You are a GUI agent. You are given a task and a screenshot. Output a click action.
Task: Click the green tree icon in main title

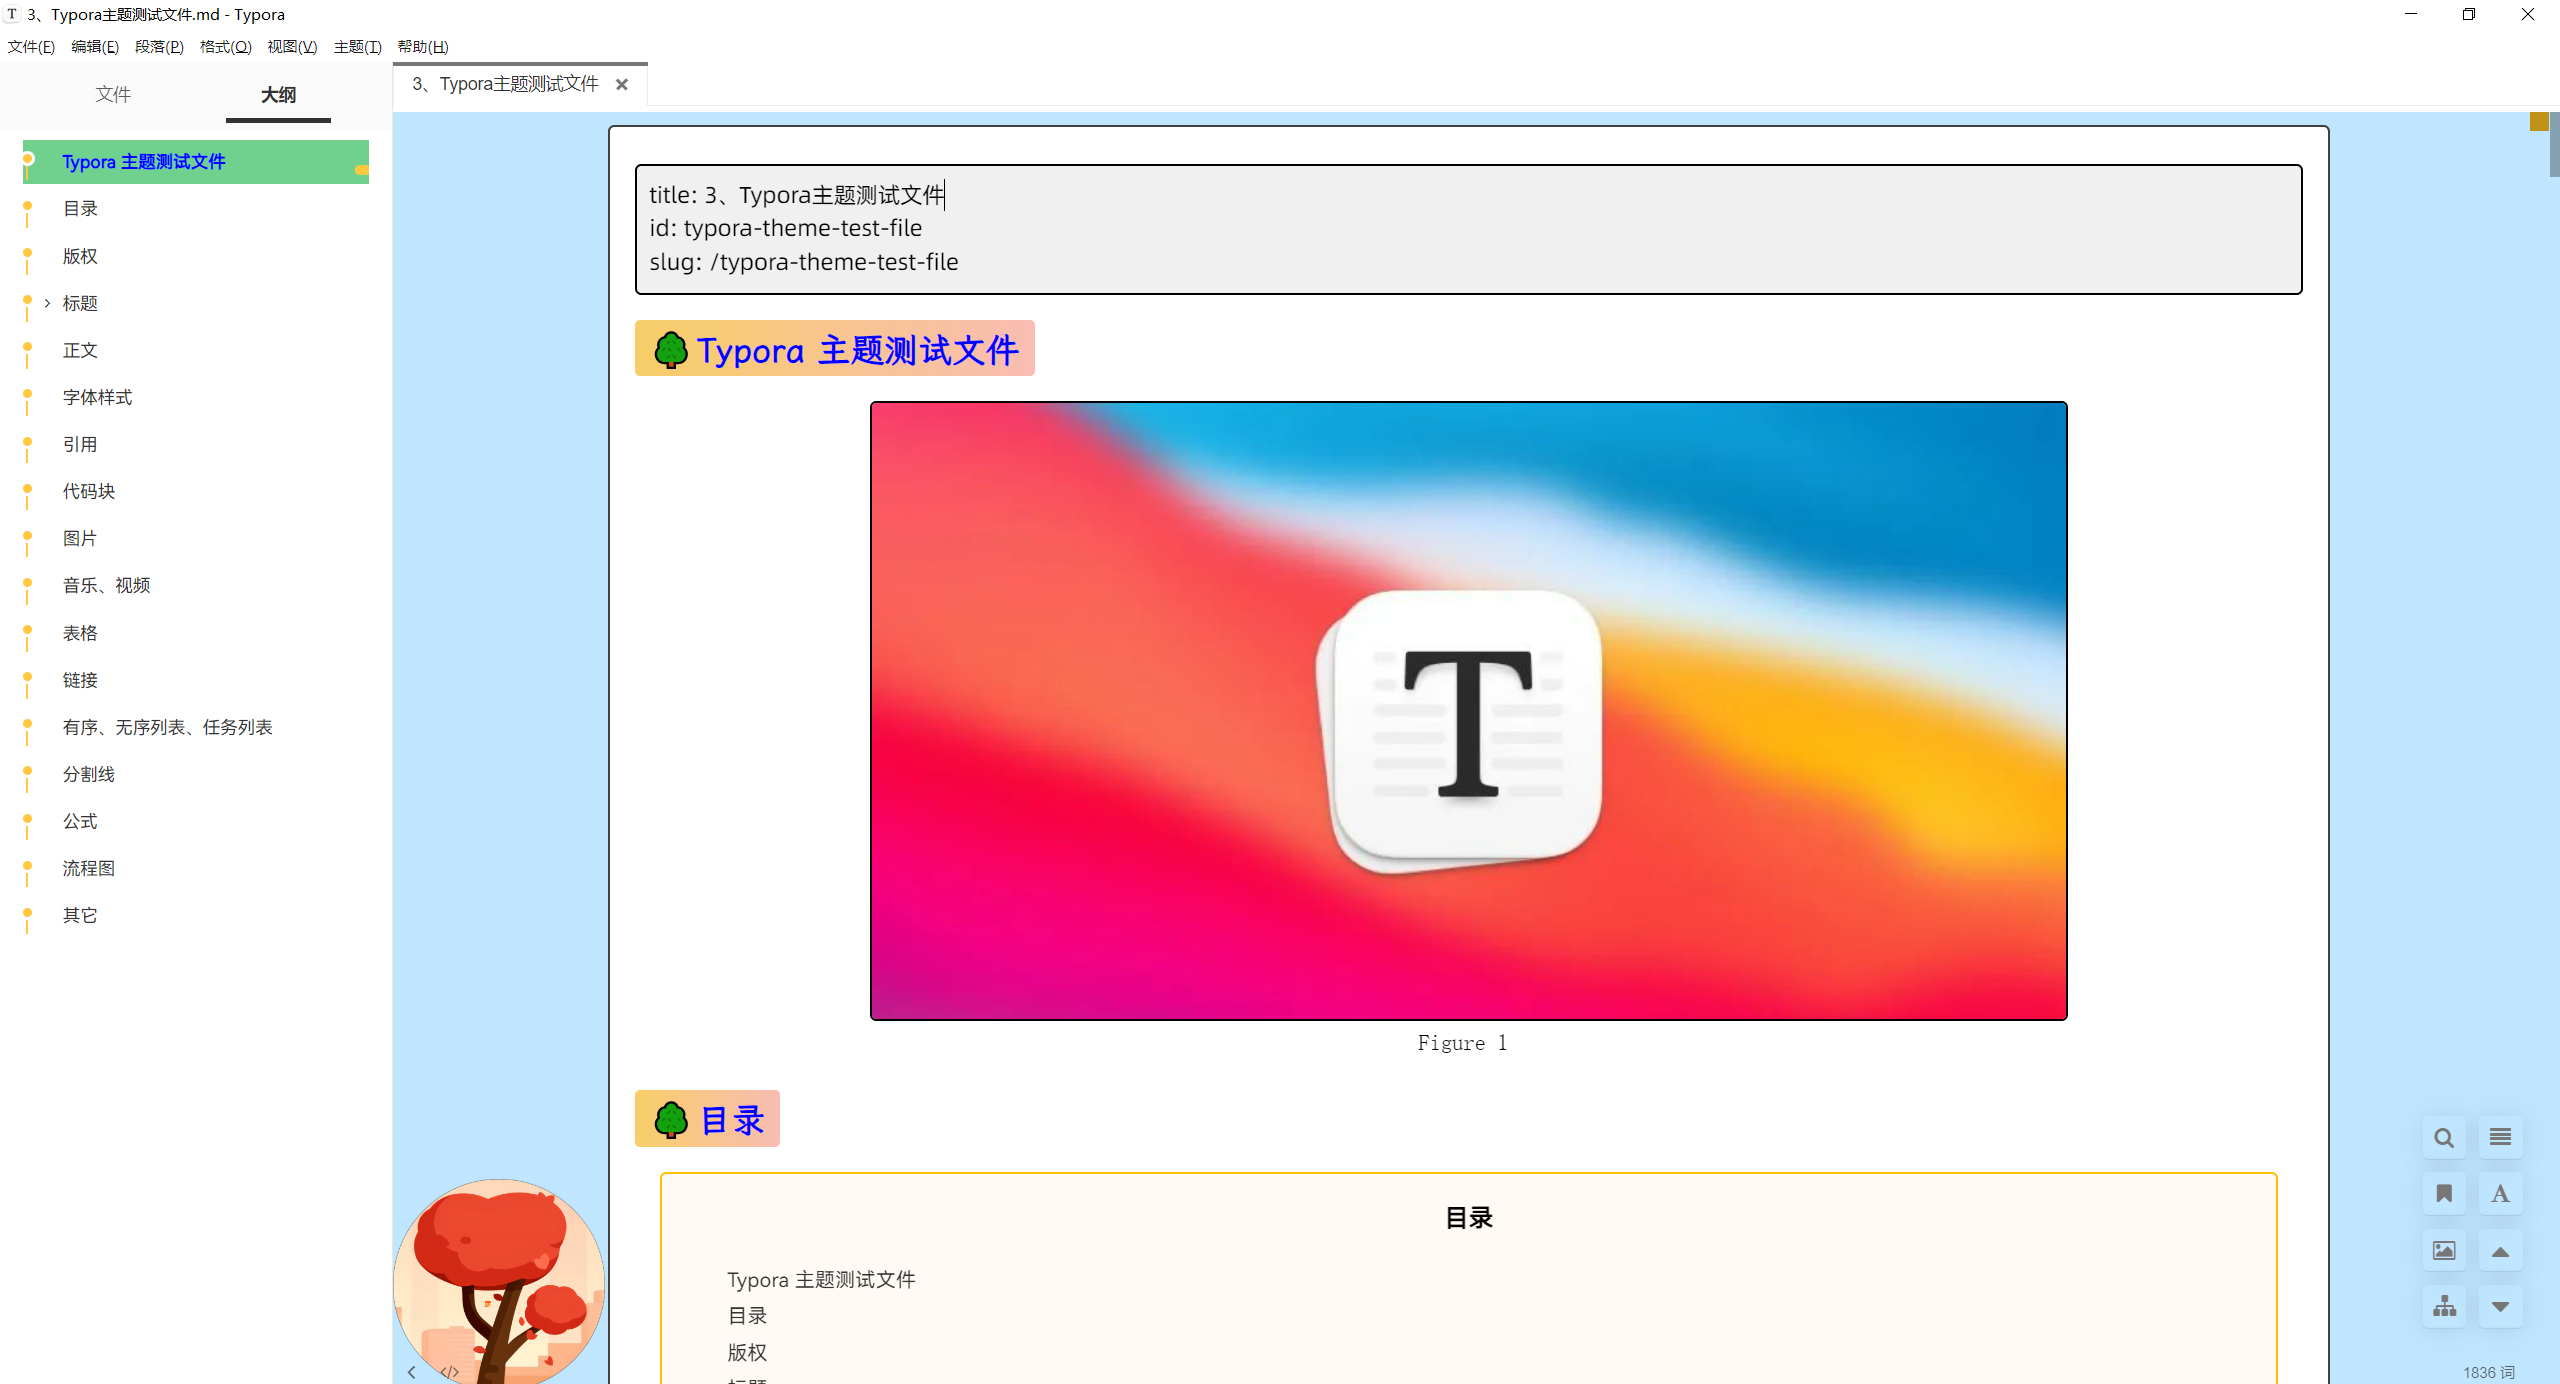coord(671,350)
